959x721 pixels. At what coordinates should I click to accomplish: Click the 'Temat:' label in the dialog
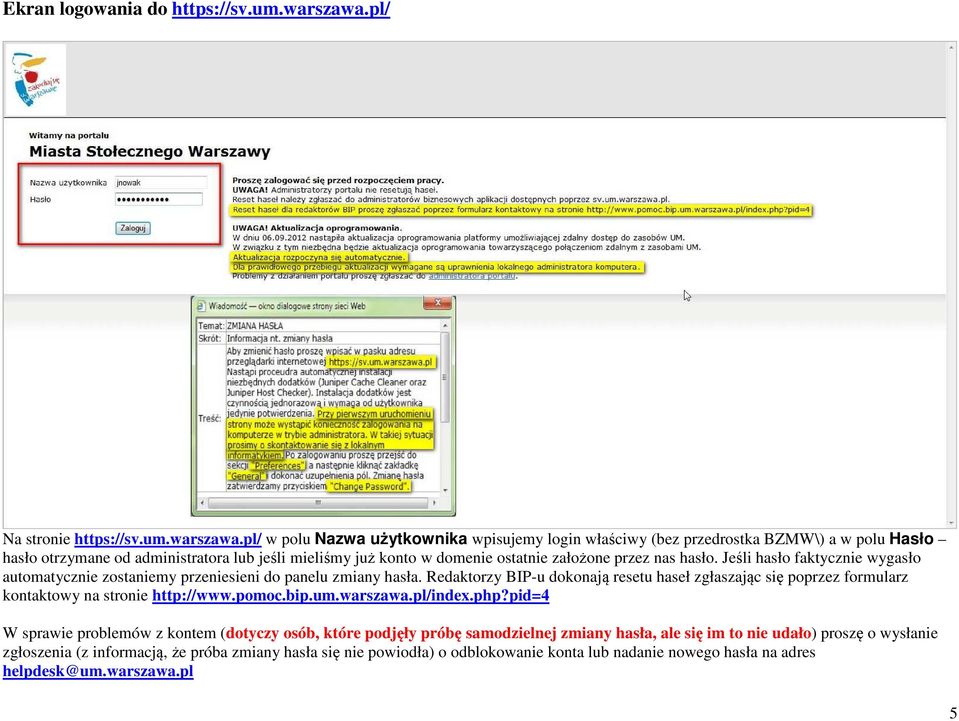[211, 326]
